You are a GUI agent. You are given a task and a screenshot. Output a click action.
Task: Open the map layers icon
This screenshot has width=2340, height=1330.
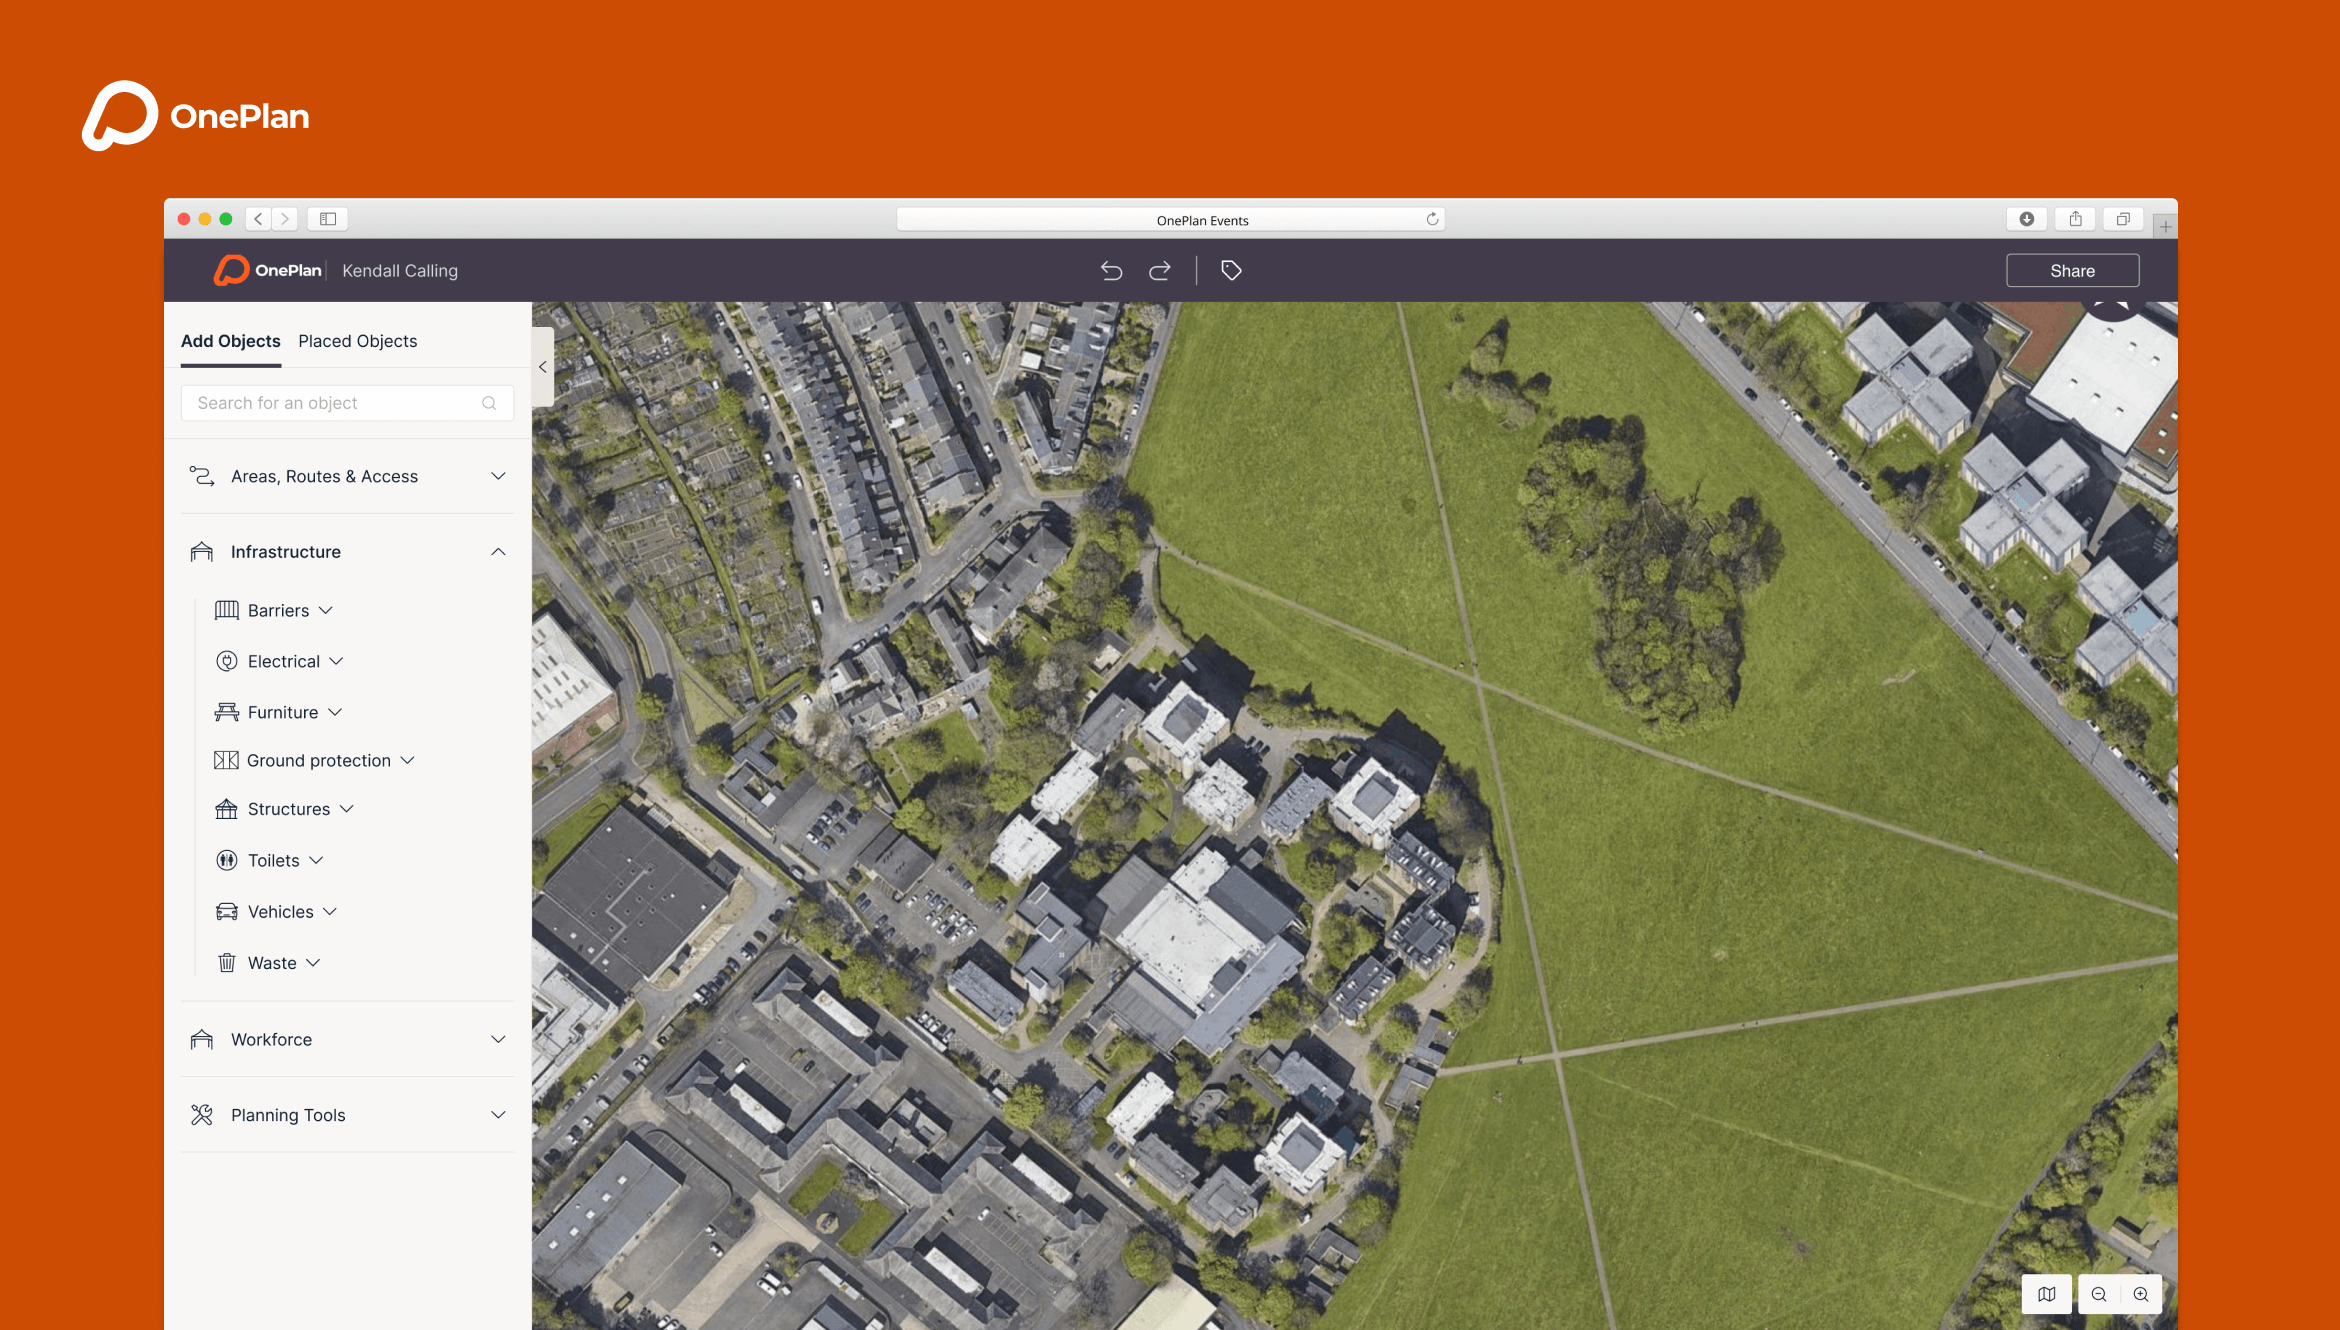2046,1294
